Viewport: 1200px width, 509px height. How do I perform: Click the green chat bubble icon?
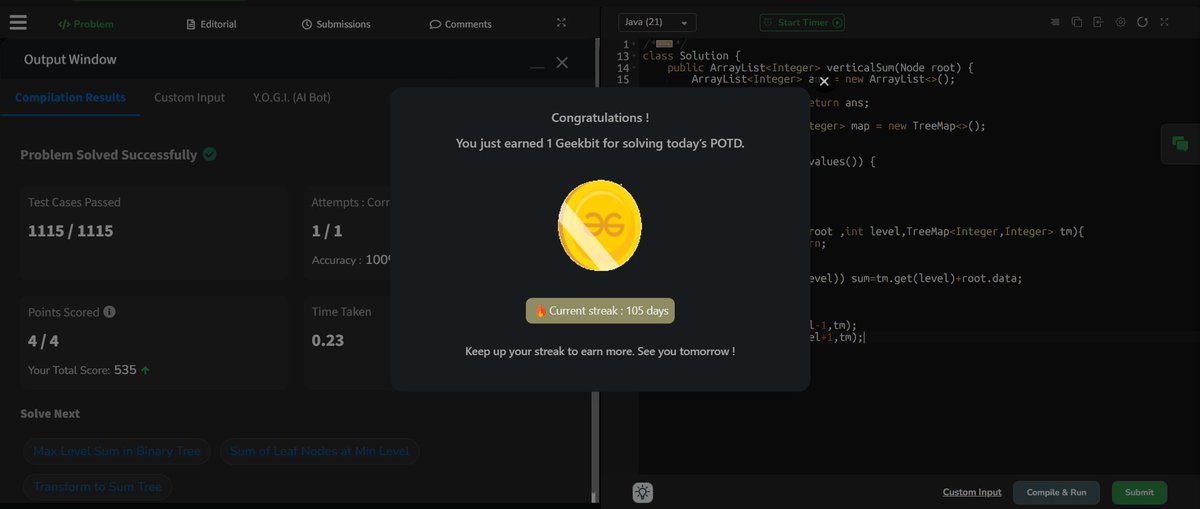pyautogui.click(x=1180, y=144)
